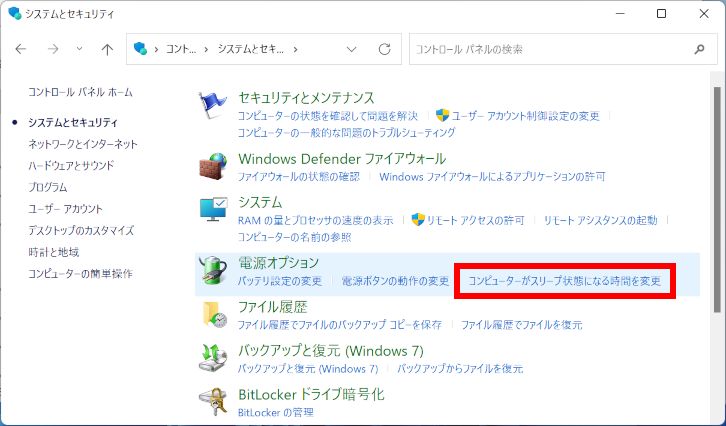Open BitLocker ドライブ暗号化 heading

click(311, 395)
